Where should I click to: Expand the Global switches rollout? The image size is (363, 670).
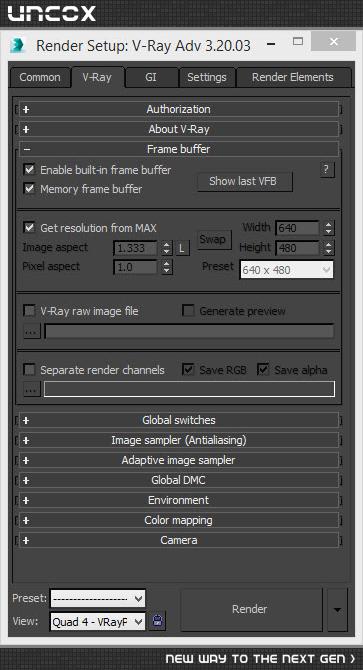179,420
